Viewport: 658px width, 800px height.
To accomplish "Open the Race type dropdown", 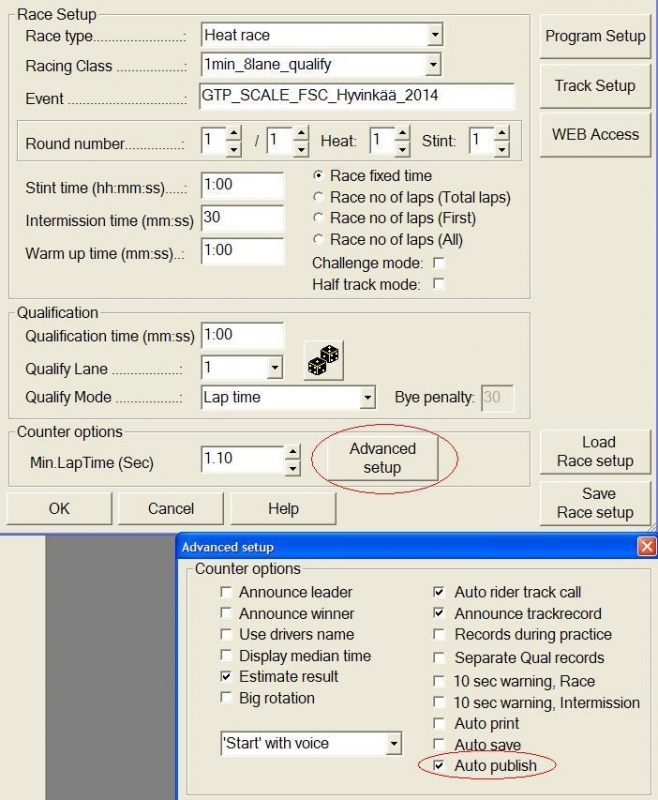I will click(435, 35).
